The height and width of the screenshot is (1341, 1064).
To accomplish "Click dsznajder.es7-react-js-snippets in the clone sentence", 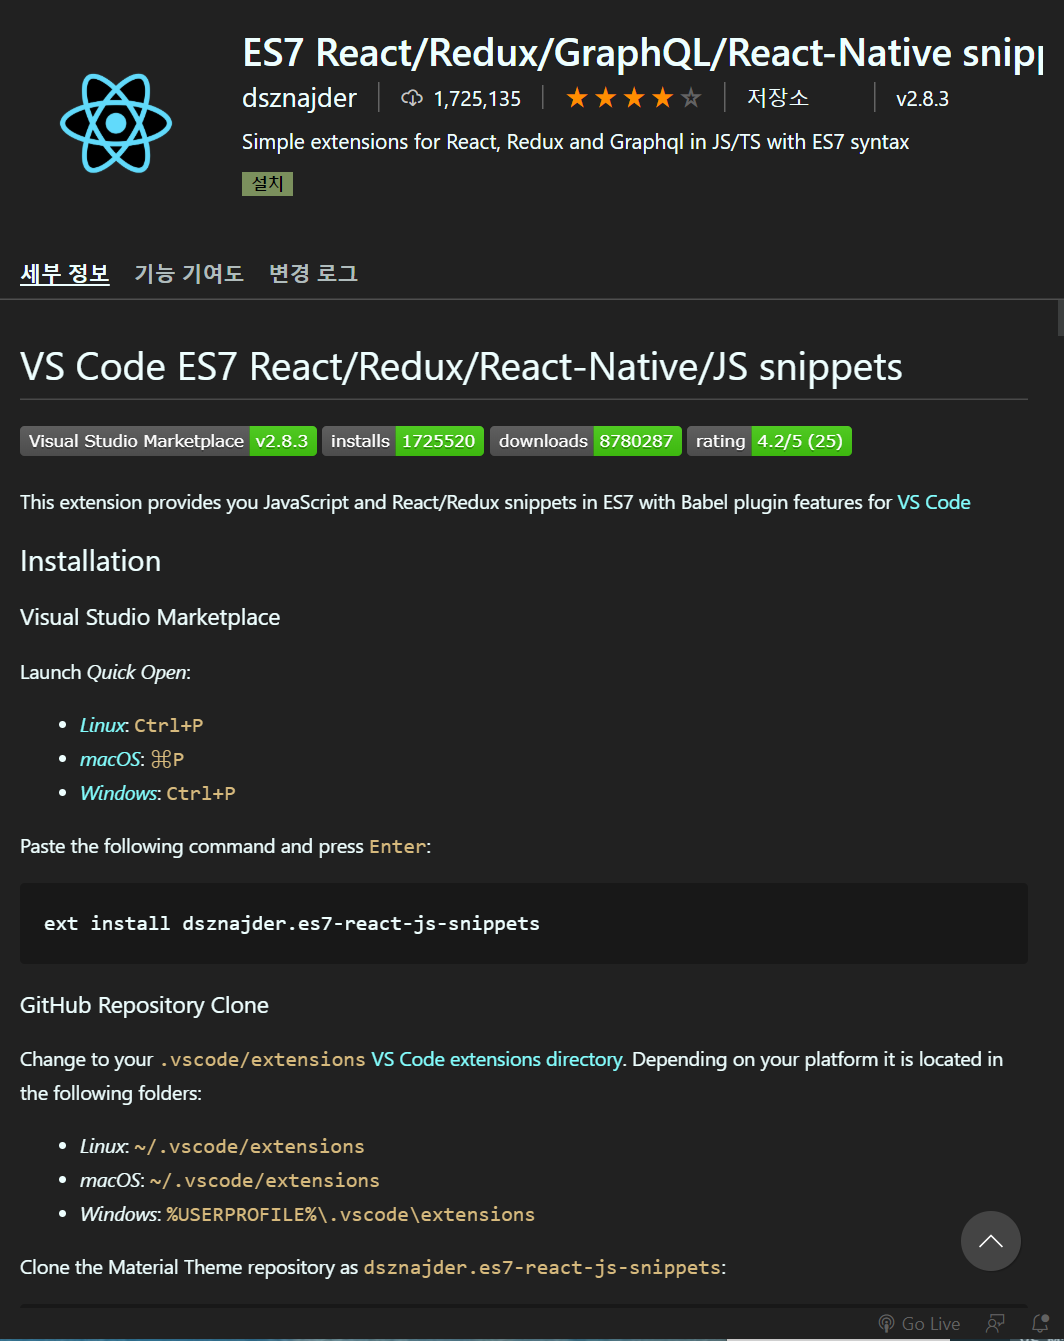I will tap(542, 1267).
